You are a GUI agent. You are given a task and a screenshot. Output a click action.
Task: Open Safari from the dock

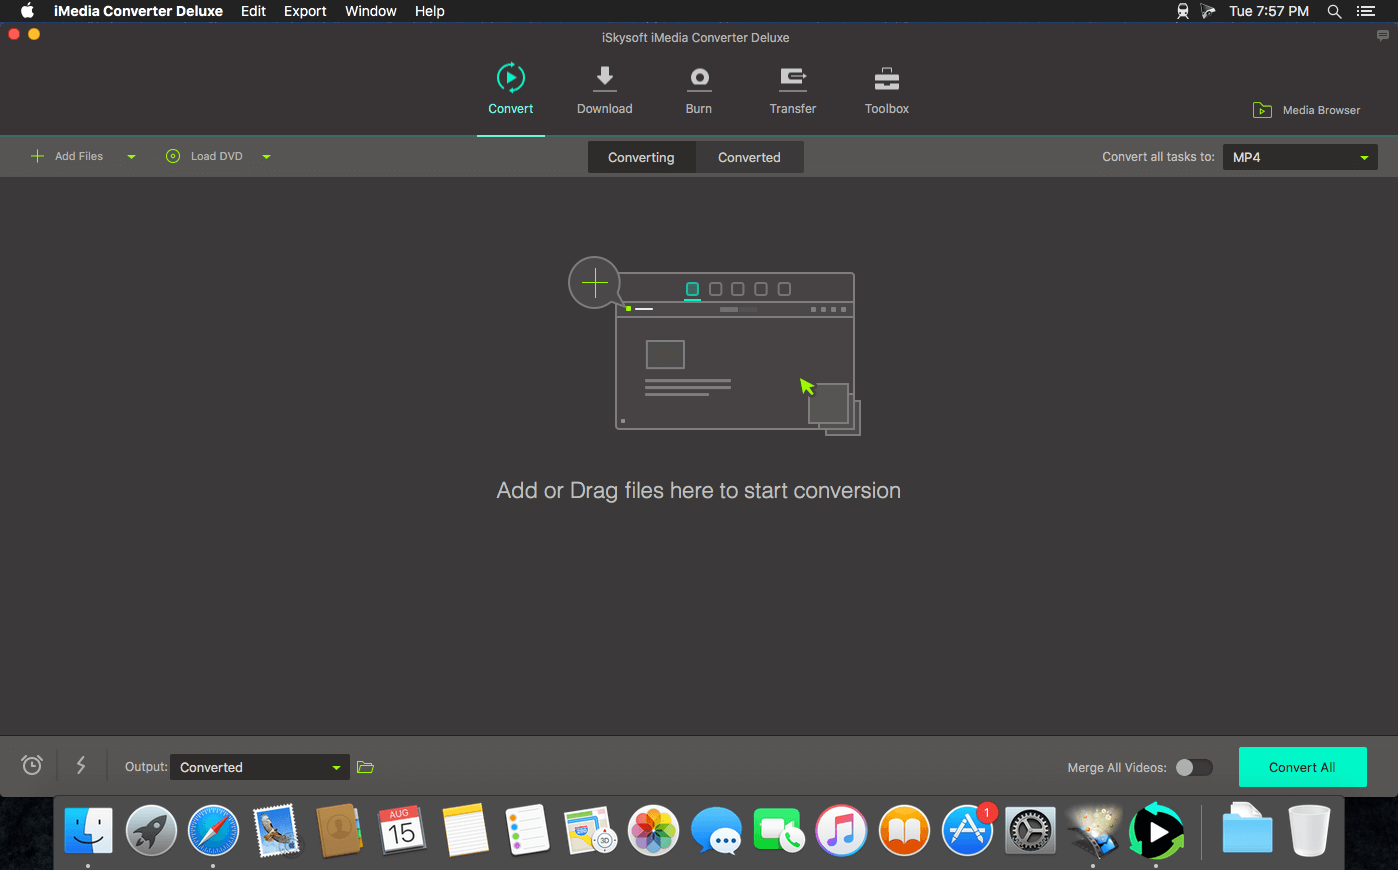[x=214, y=830]
